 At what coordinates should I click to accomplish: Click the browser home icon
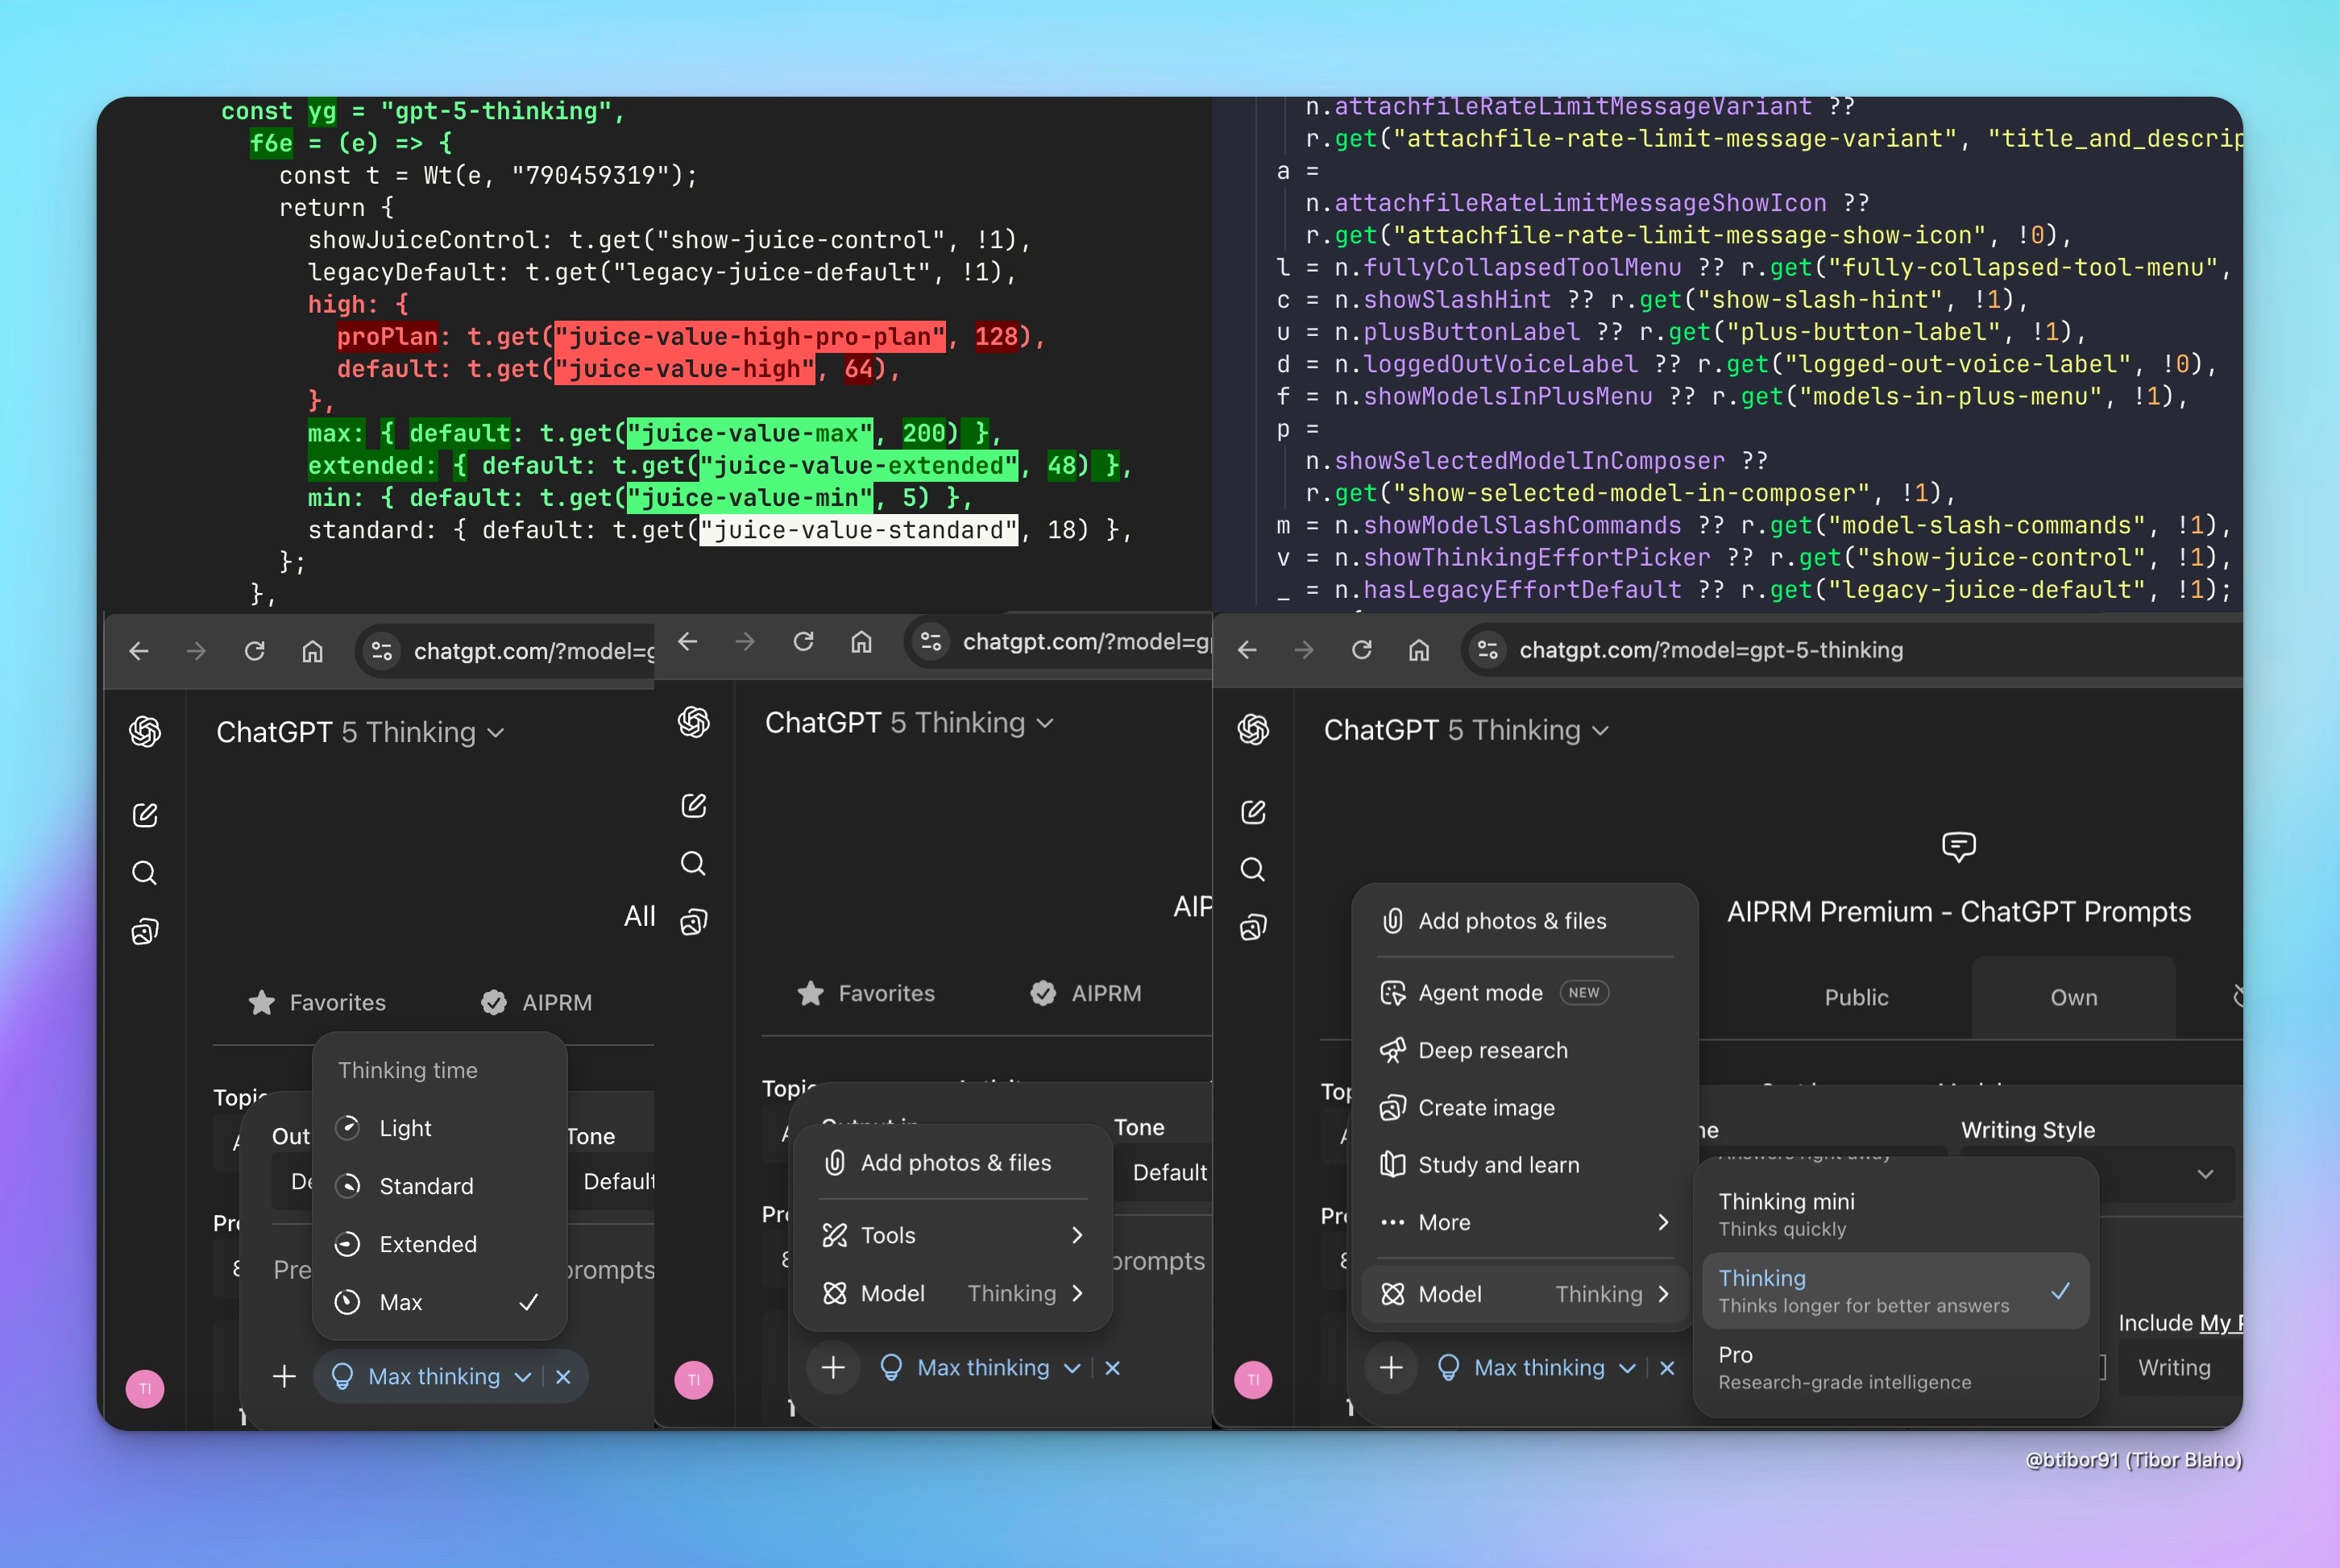(x=312, y=651)
